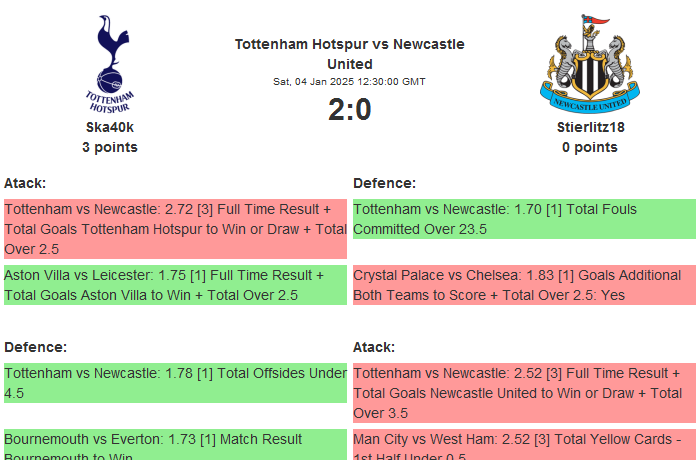Screen dimensions: 700x460
Task: Open the Stierlitz18 player name
Action: pos(589,127)
